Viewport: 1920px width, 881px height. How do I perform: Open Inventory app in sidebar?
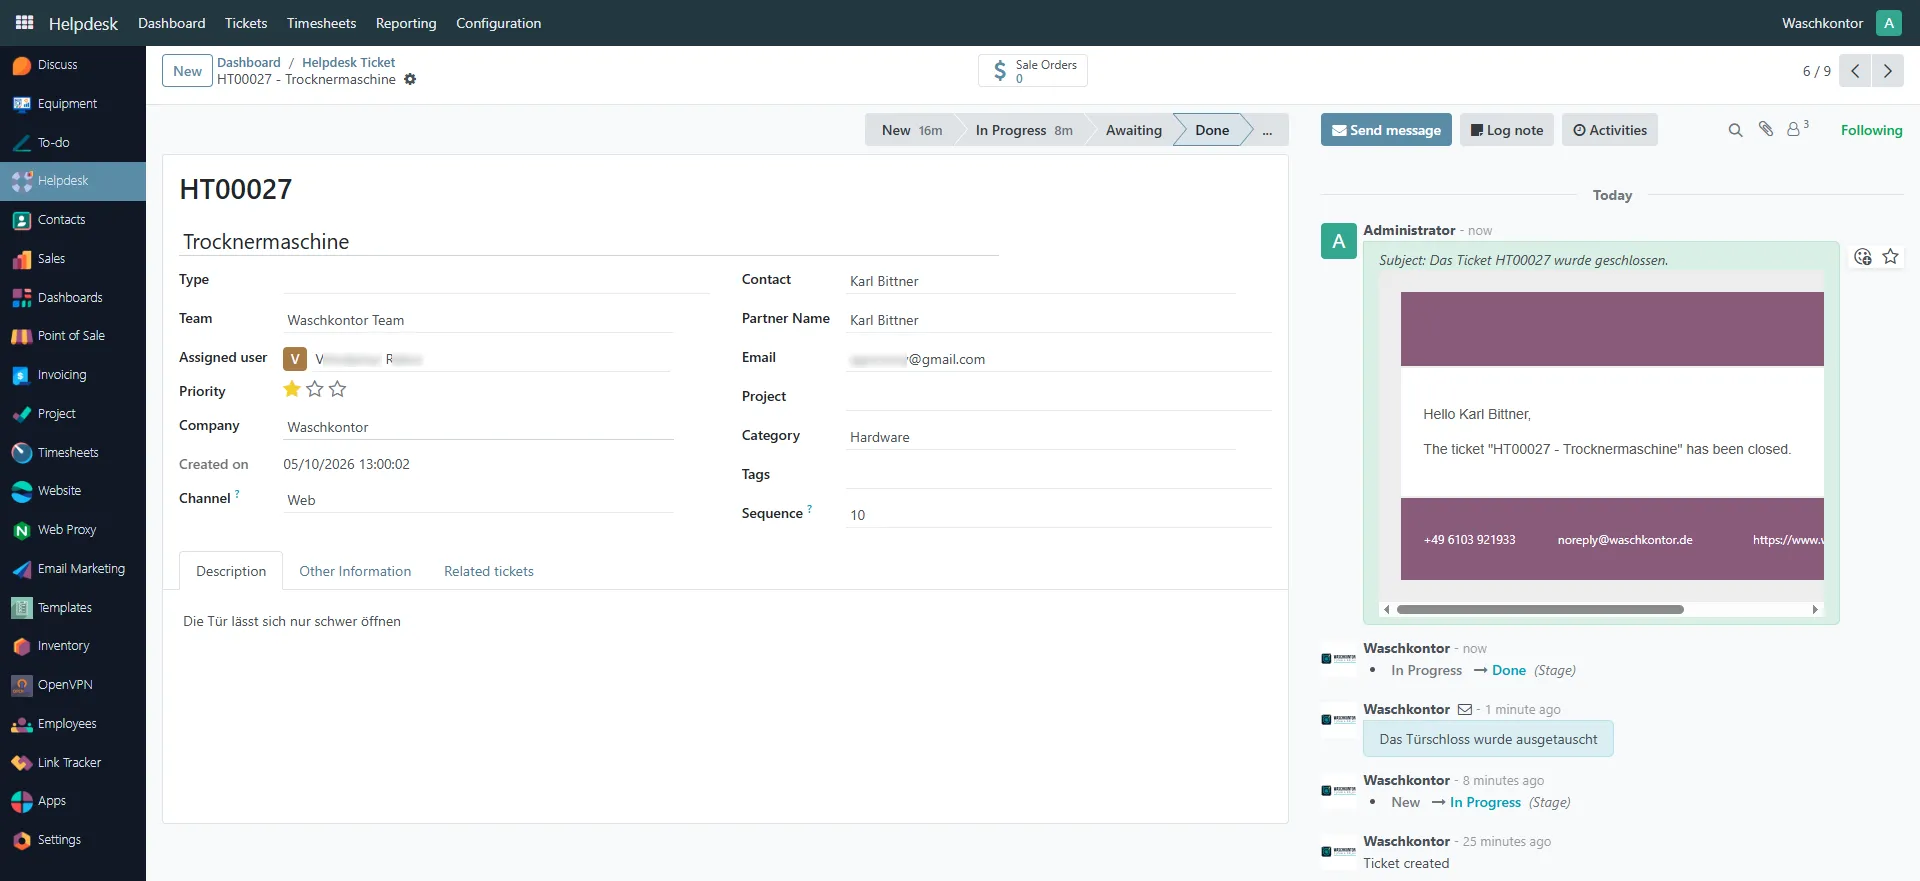(73, 646)
